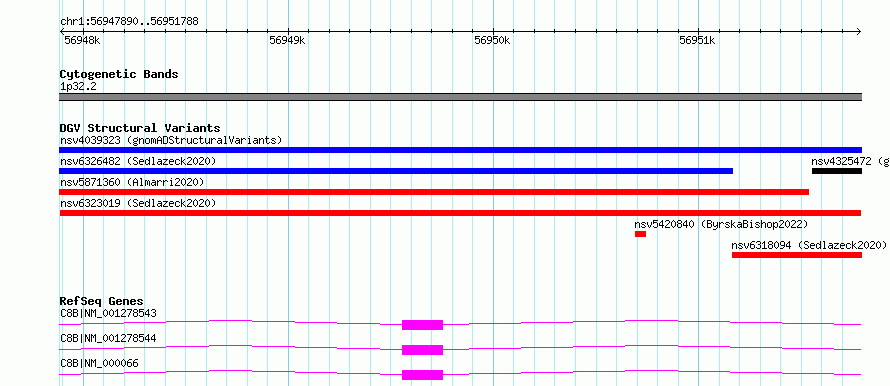The image size is (890, 386).
Task: Click the DGV Structural Variants track title
Action: [x=140, y=128]
